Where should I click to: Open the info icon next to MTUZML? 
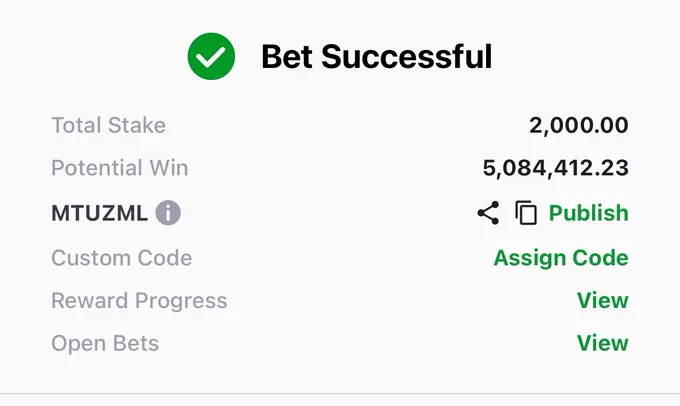[x=168, y=213]
